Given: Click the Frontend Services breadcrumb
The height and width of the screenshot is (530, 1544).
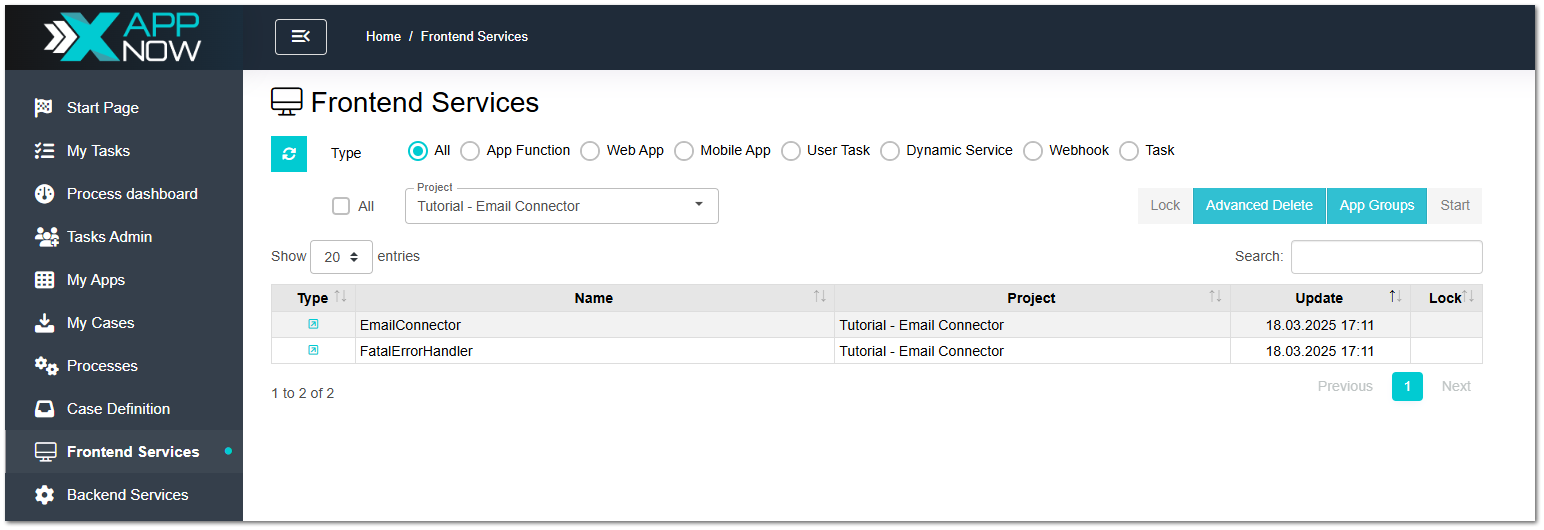Looking at the screenshot, I should (x=474, y=36).
